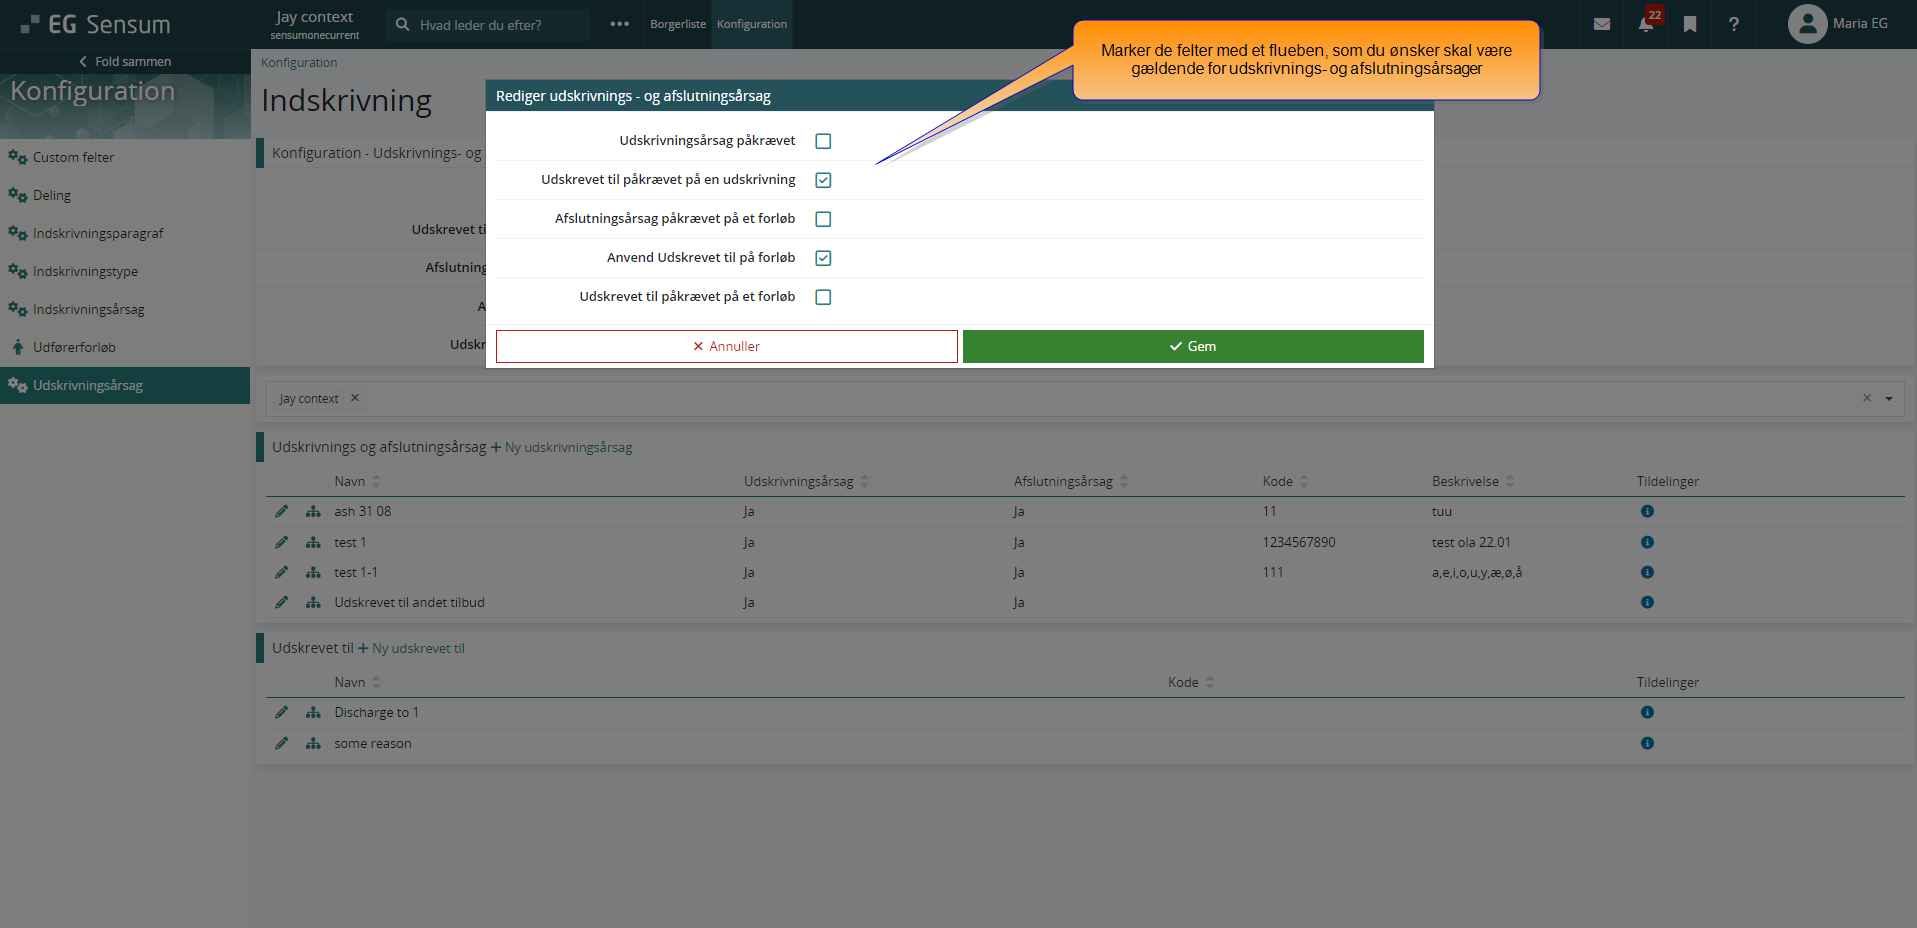
Task: Collapse sidebar with Fold sammen
Action: pos(125,61)
